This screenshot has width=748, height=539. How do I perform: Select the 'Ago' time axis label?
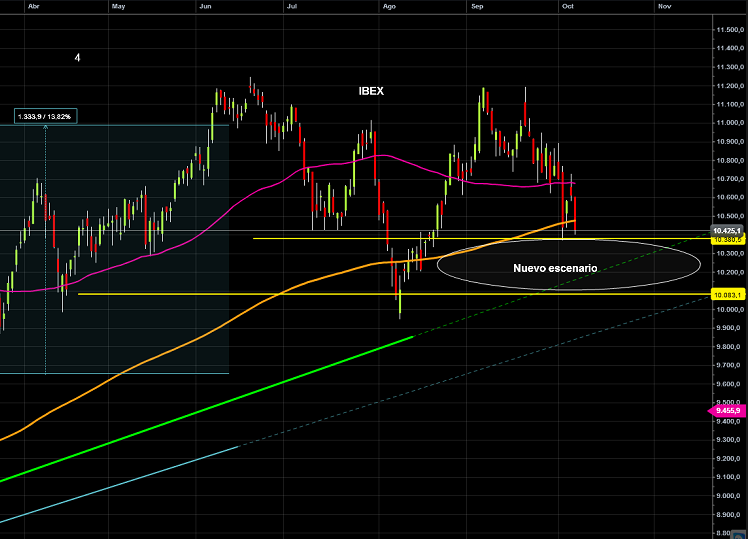[389, 6]
